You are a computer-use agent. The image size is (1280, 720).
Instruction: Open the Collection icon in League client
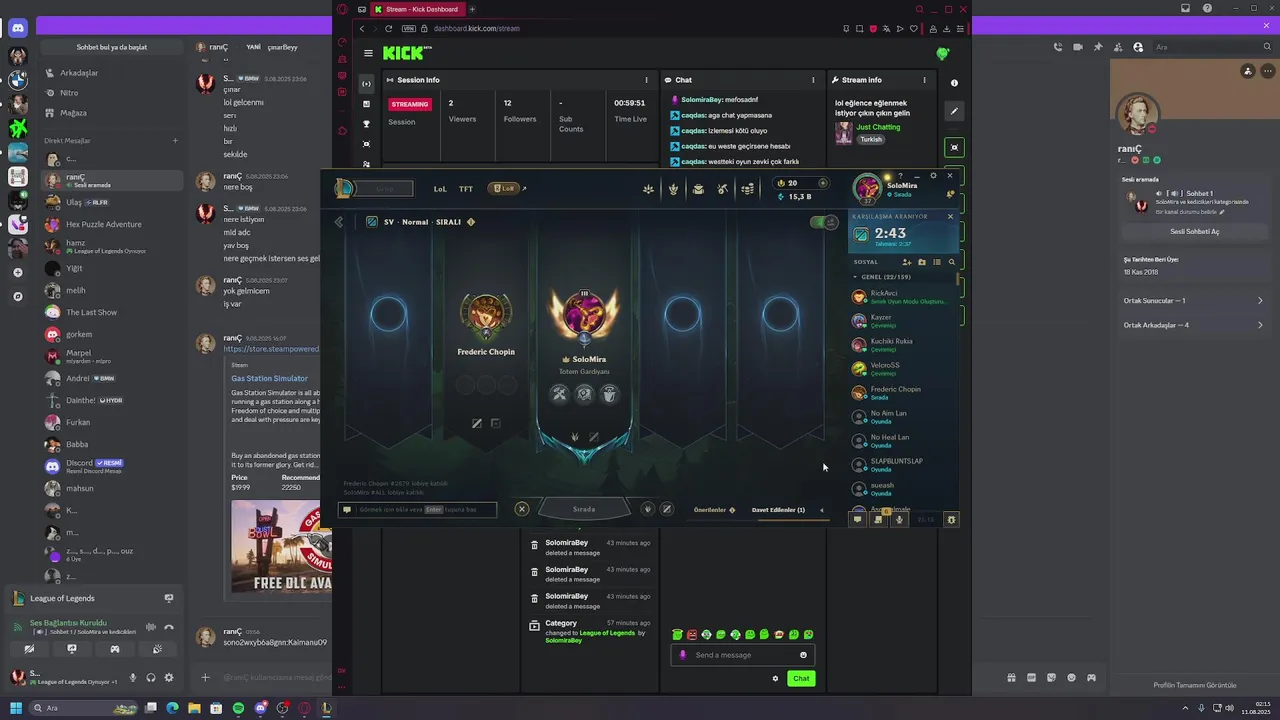[x=698, y=188]
